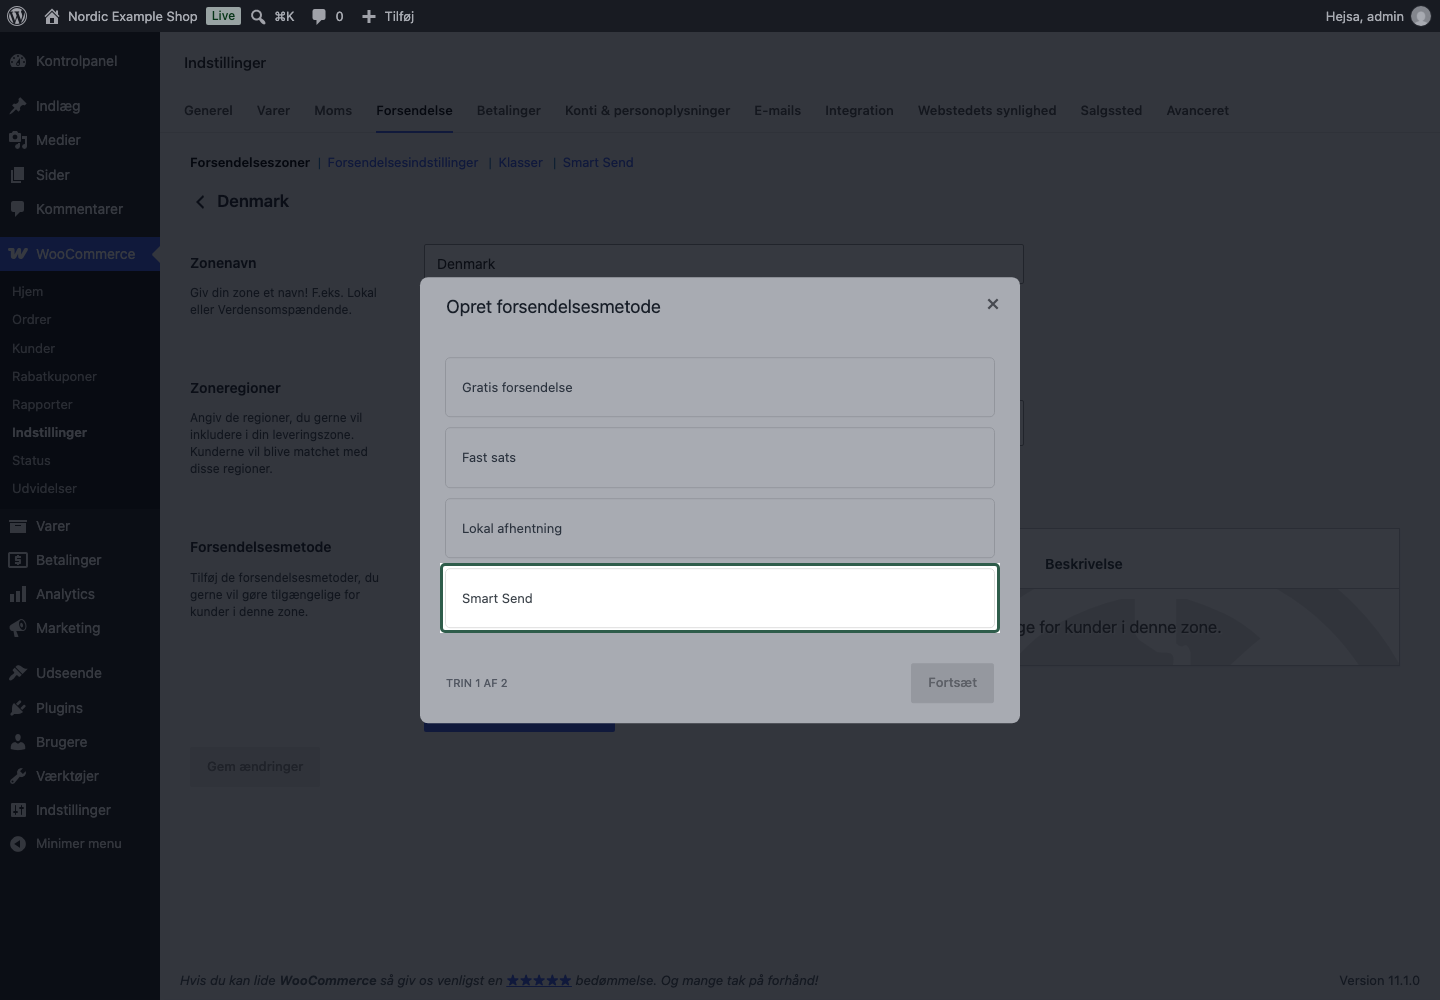Open the comments bubble icon in admin bar

click(319, 16)
